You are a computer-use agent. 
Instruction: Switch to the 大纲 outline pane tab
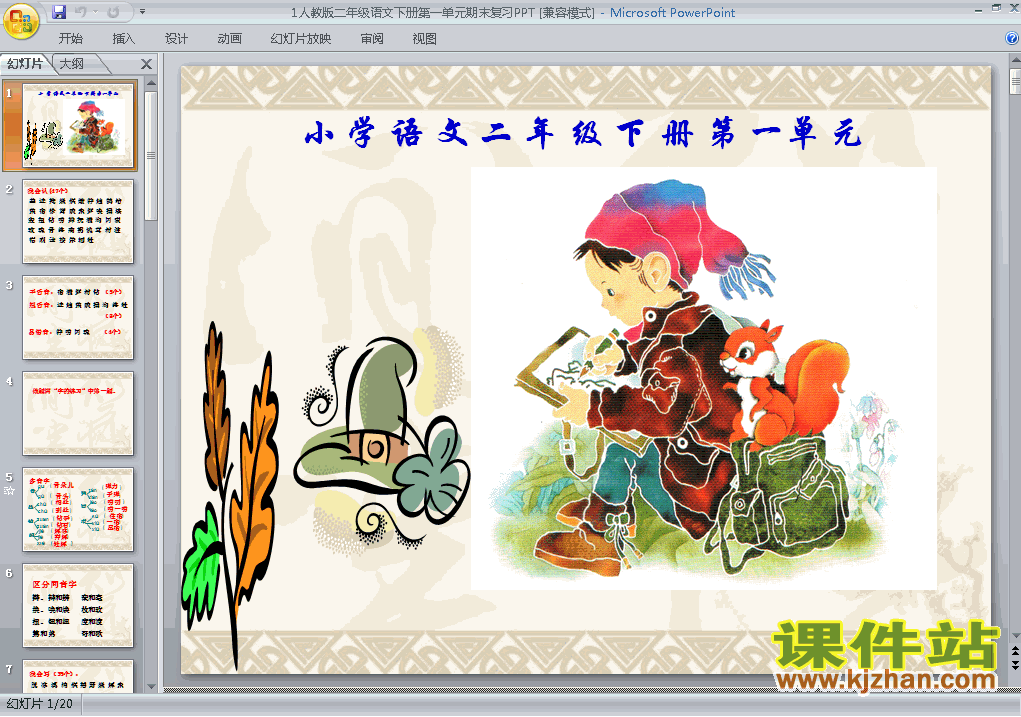72,64
